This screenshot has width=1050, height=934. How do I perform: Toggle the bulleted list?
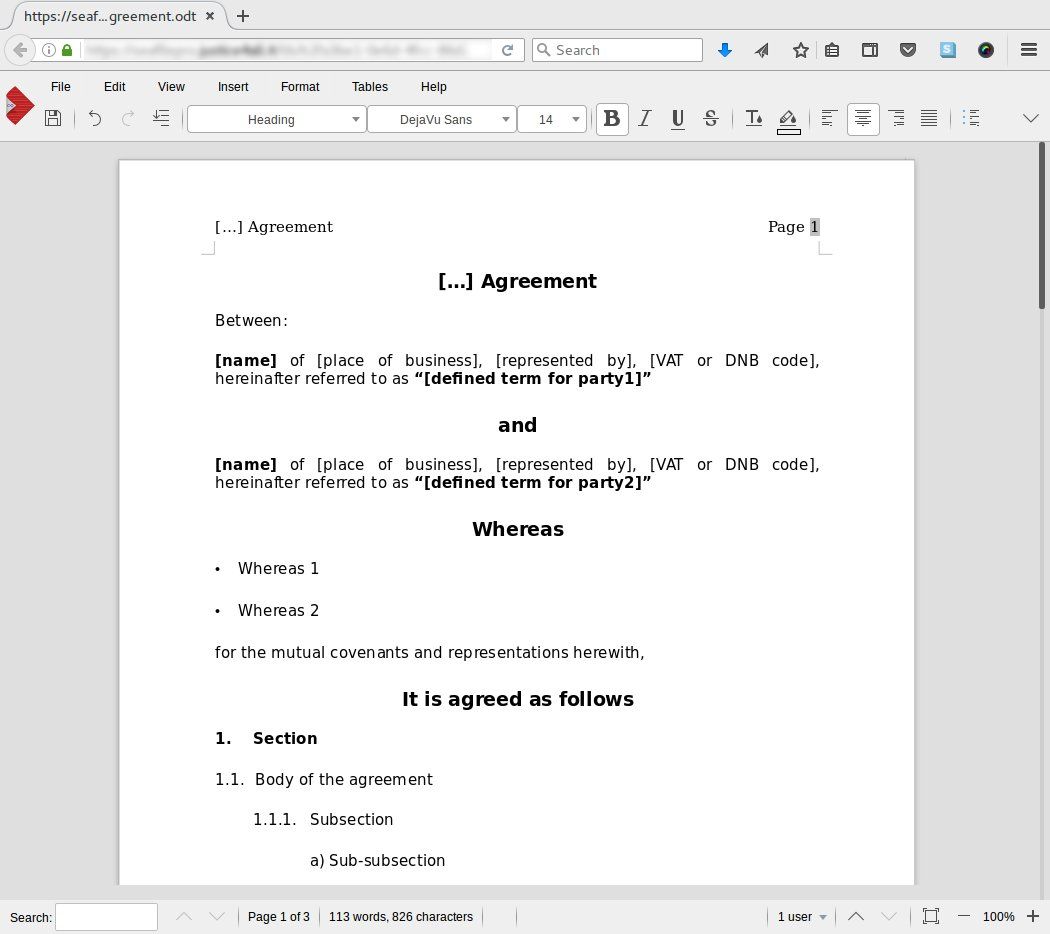[x=971, y=119]
